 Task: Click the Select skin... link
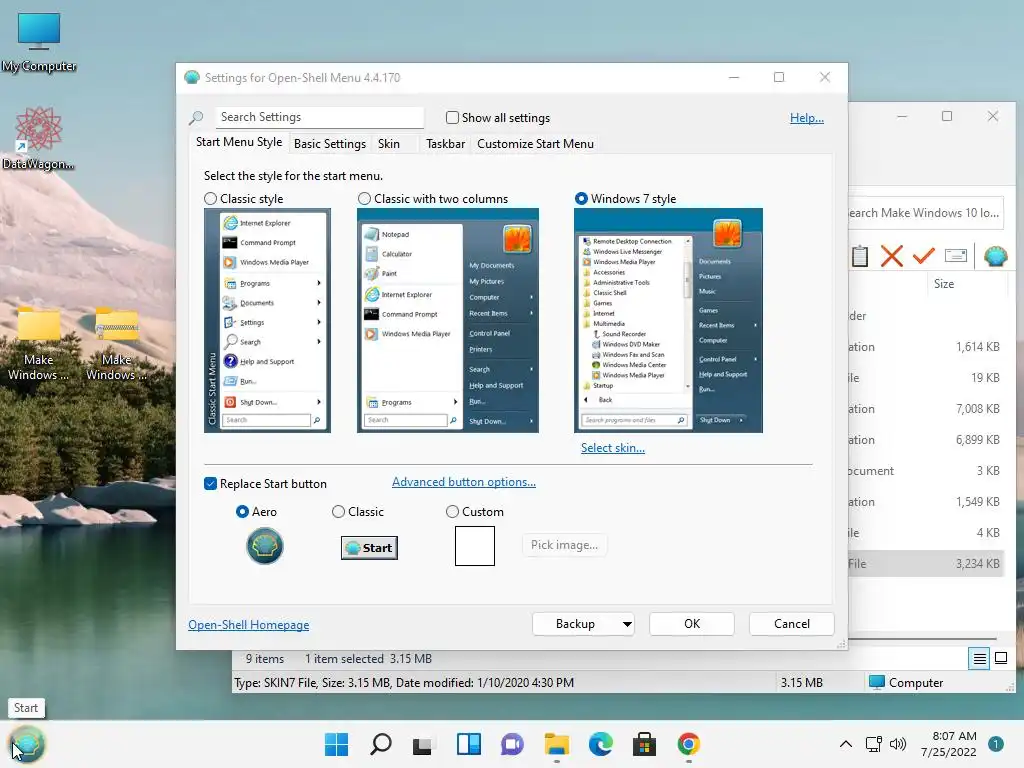point(613,448)
